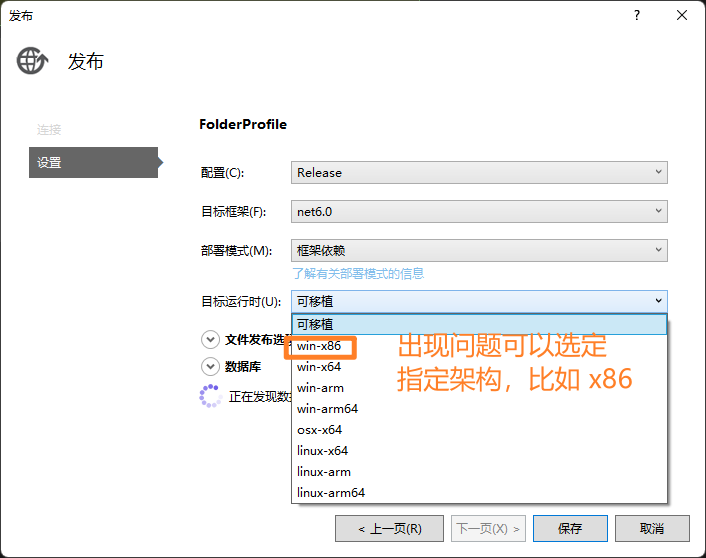Choose win-arm runtime option

[x=320, y=388]
